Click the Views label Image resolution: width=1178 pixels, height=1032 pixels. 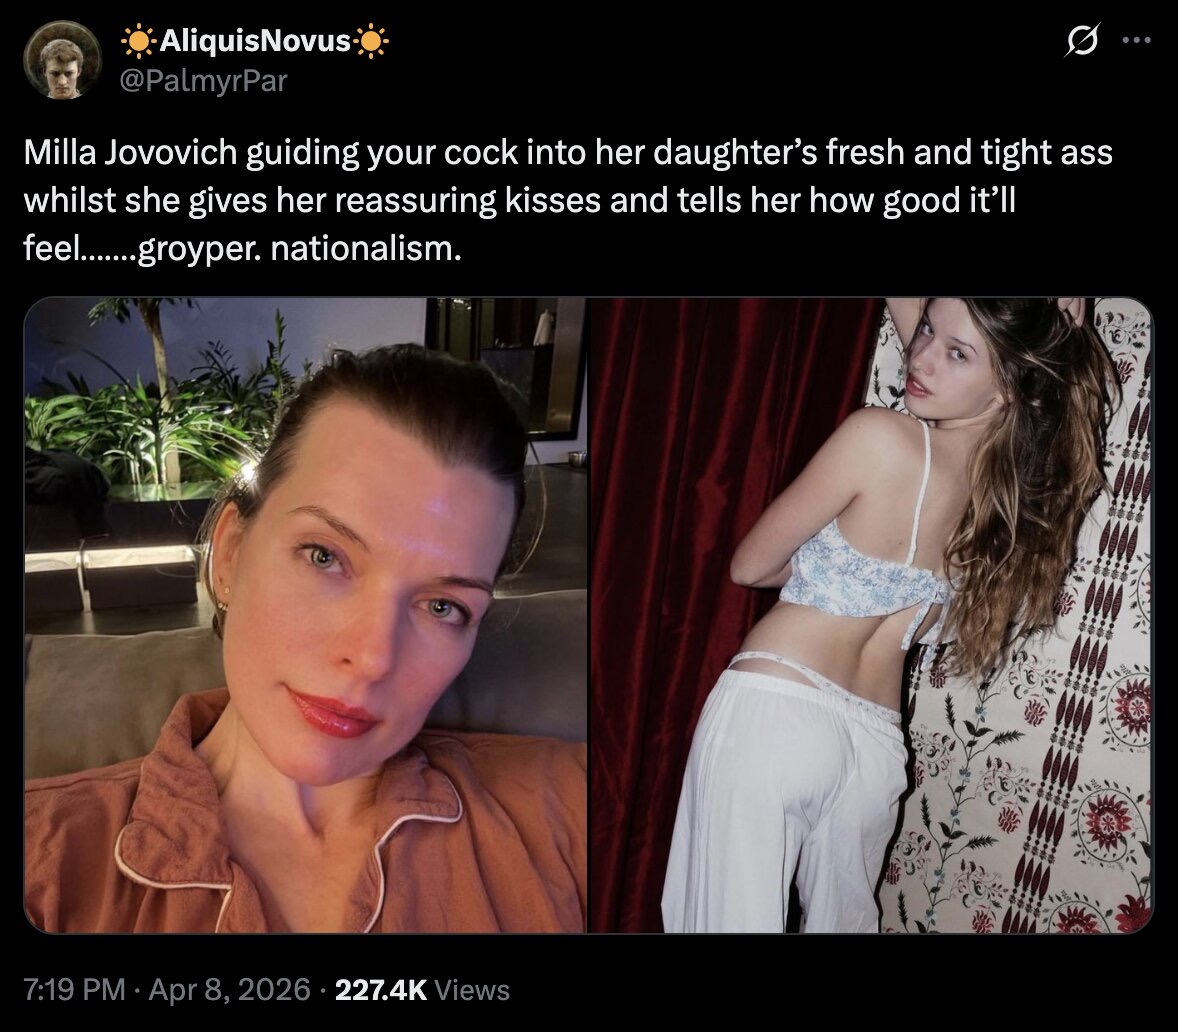click(x=472, y=989)
